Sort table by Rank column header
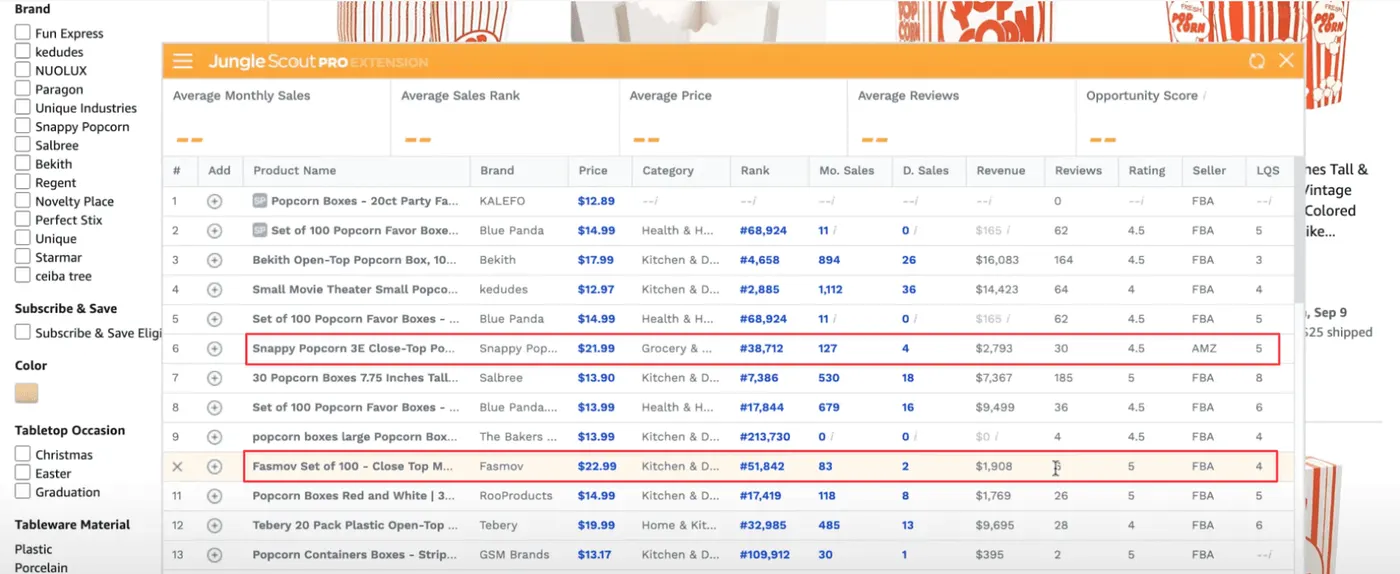Screen dimensions: 1400x574 pyautogui.click(x=755, y=171)
